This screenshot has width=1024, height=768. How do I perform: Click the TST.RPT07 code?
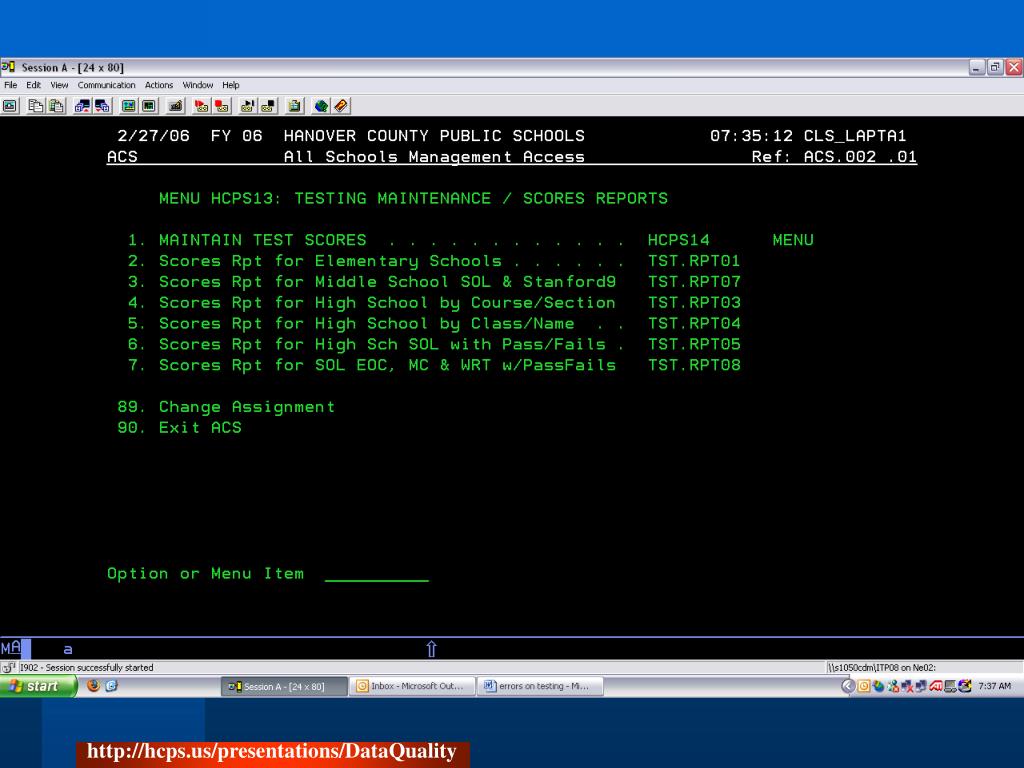pos(694,281)
